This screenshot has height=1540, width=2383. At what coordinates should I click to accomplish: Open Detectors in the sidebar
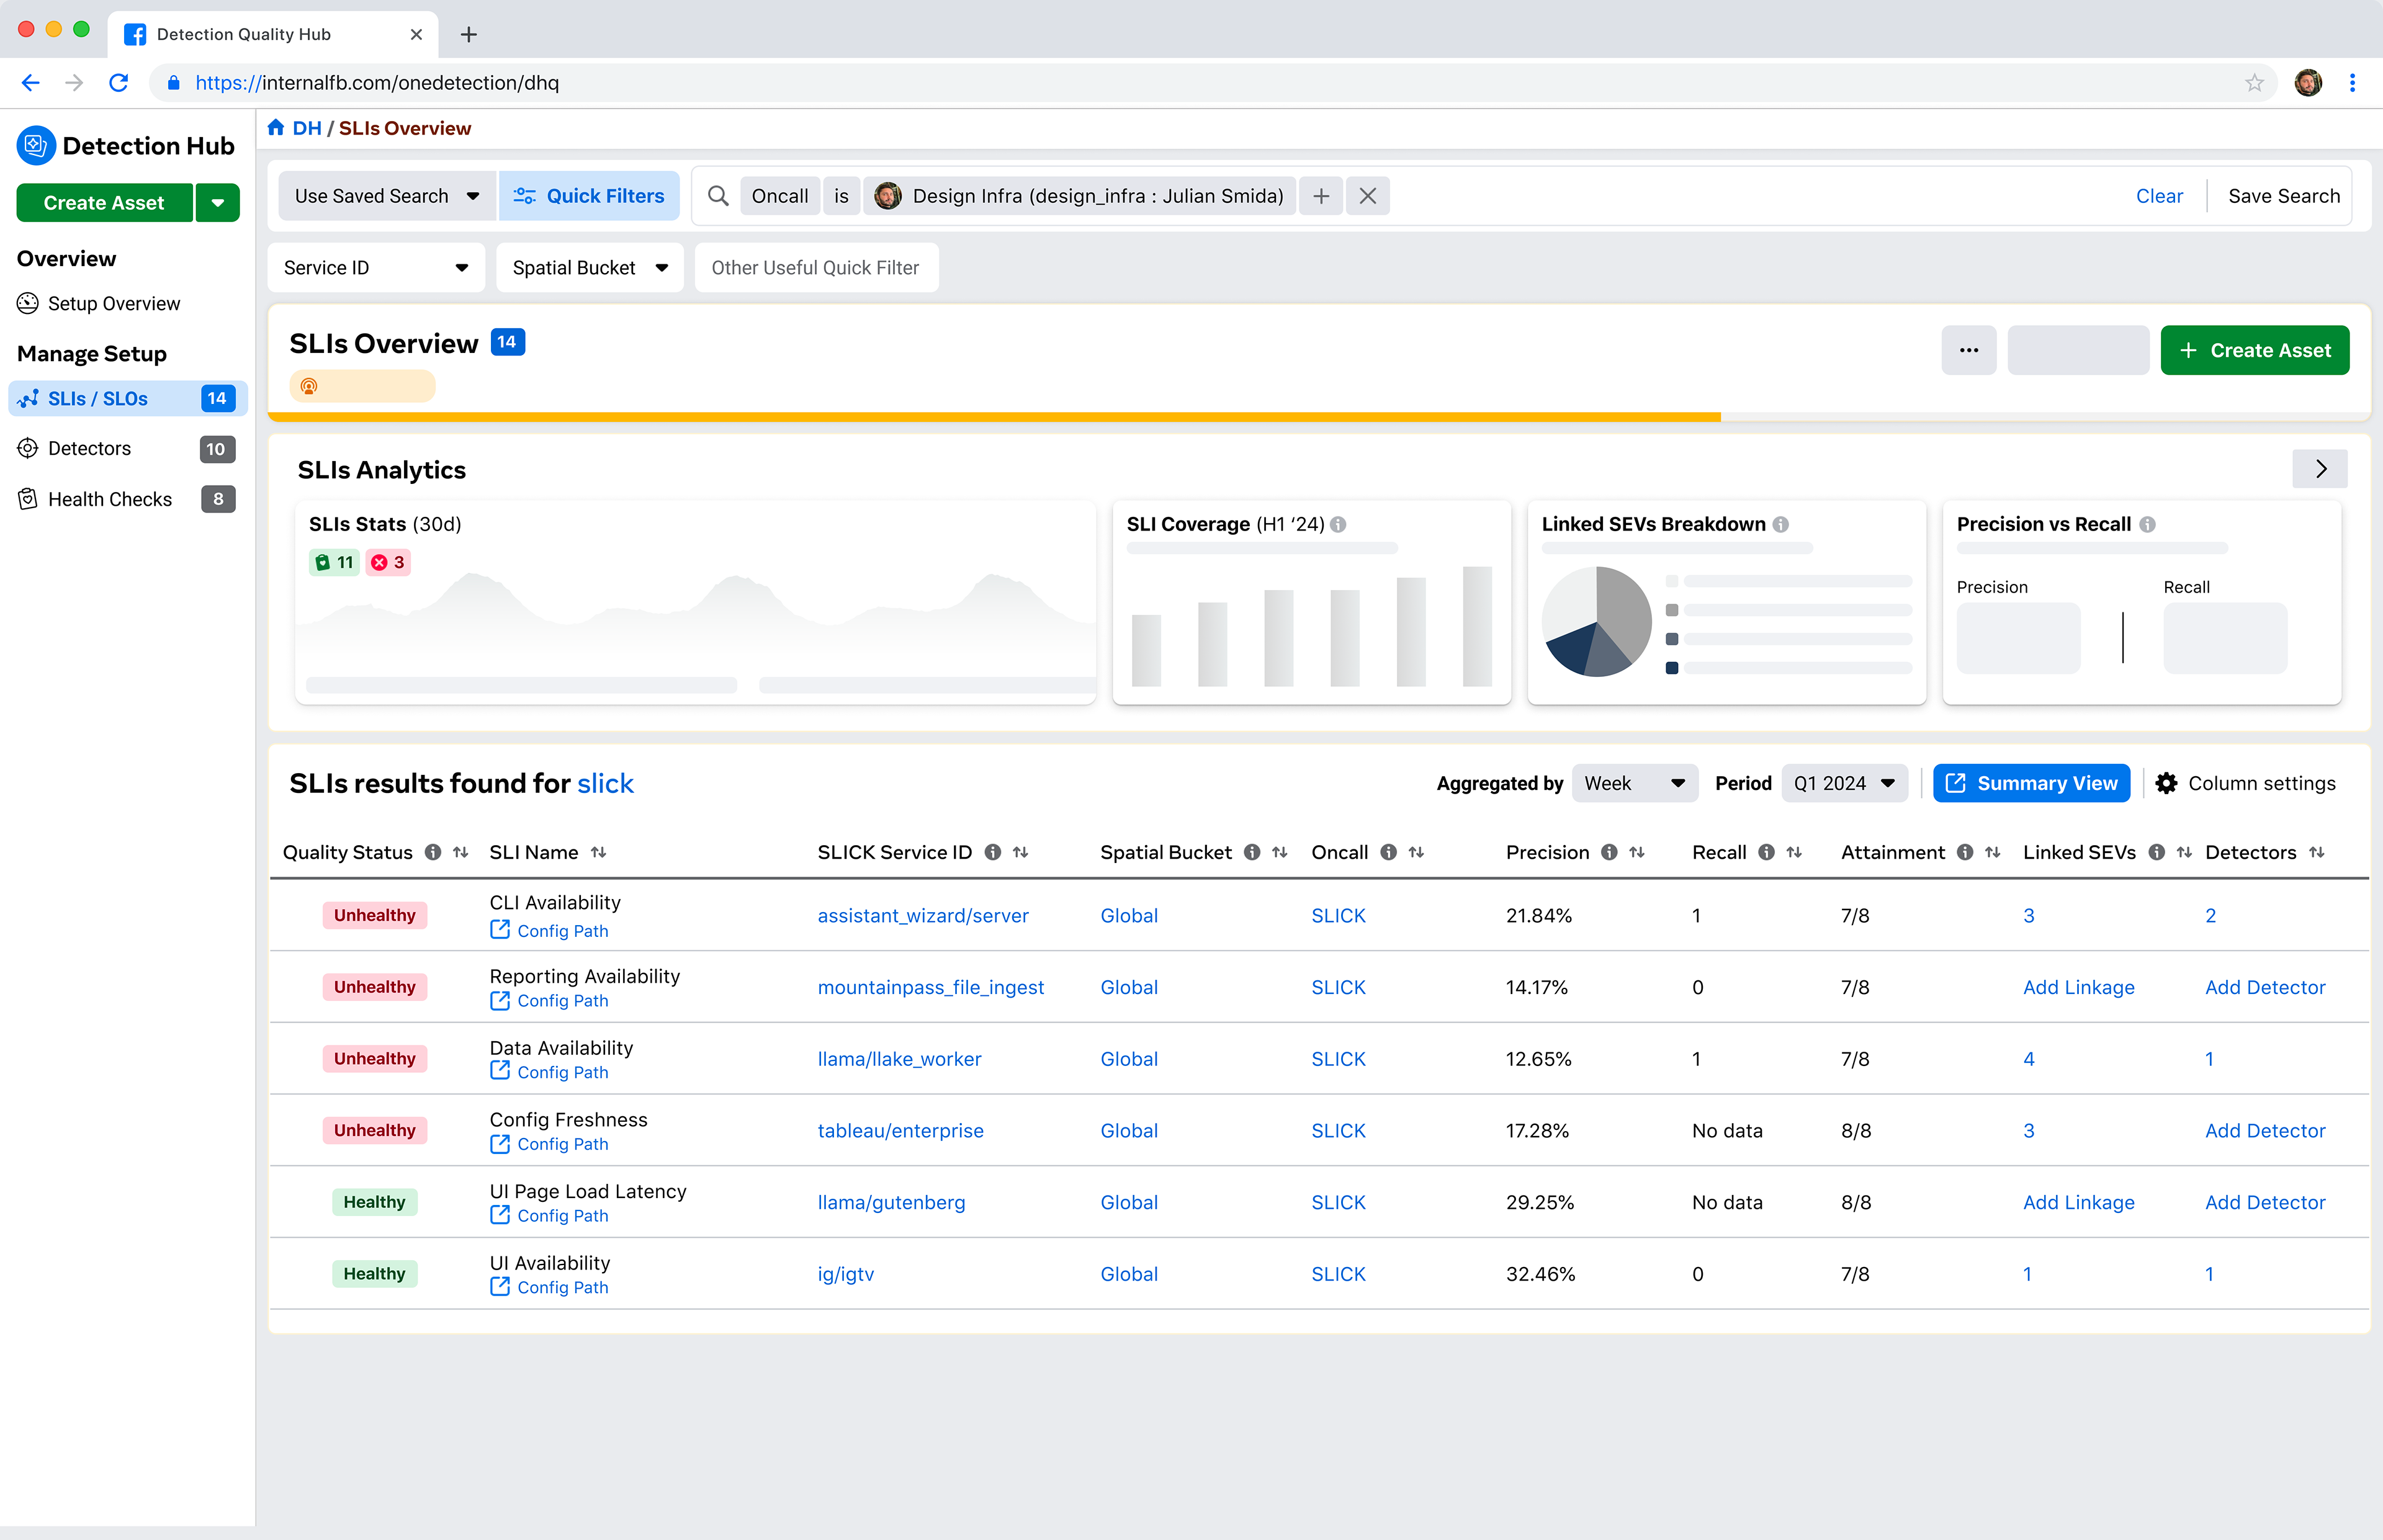(x=89, y=448)
